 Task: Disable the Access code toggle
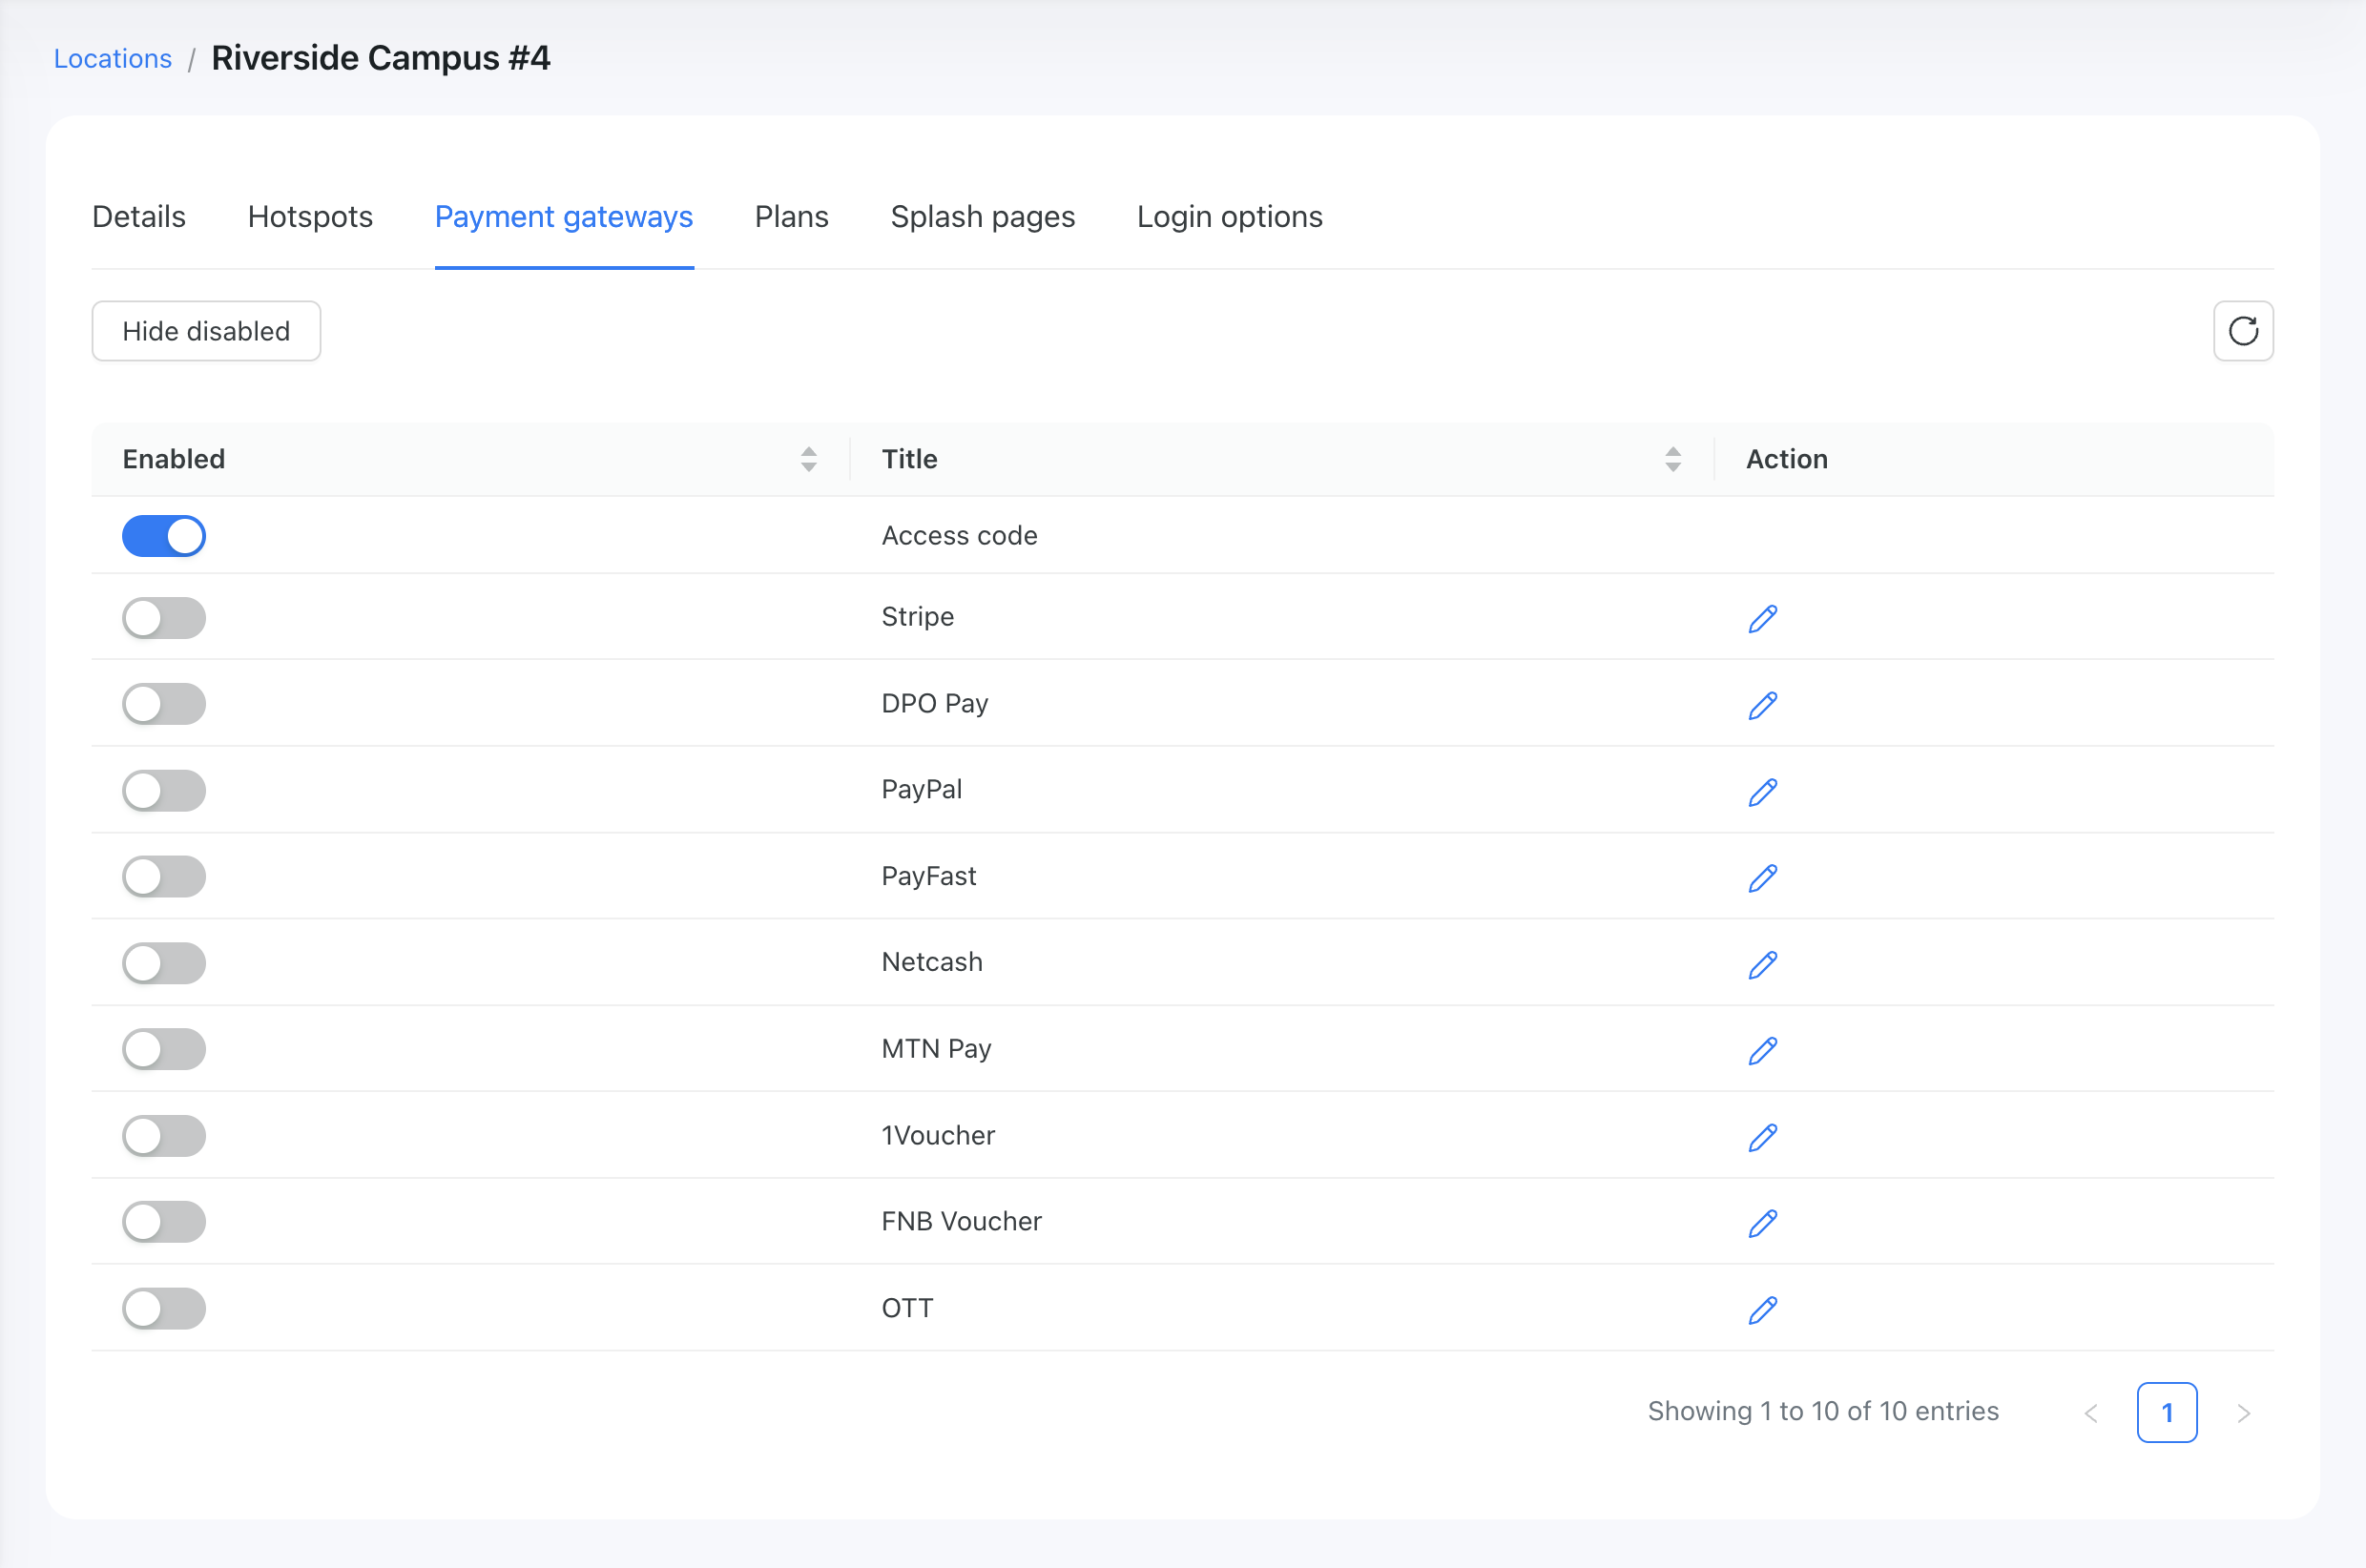click(x=164, y=536)
